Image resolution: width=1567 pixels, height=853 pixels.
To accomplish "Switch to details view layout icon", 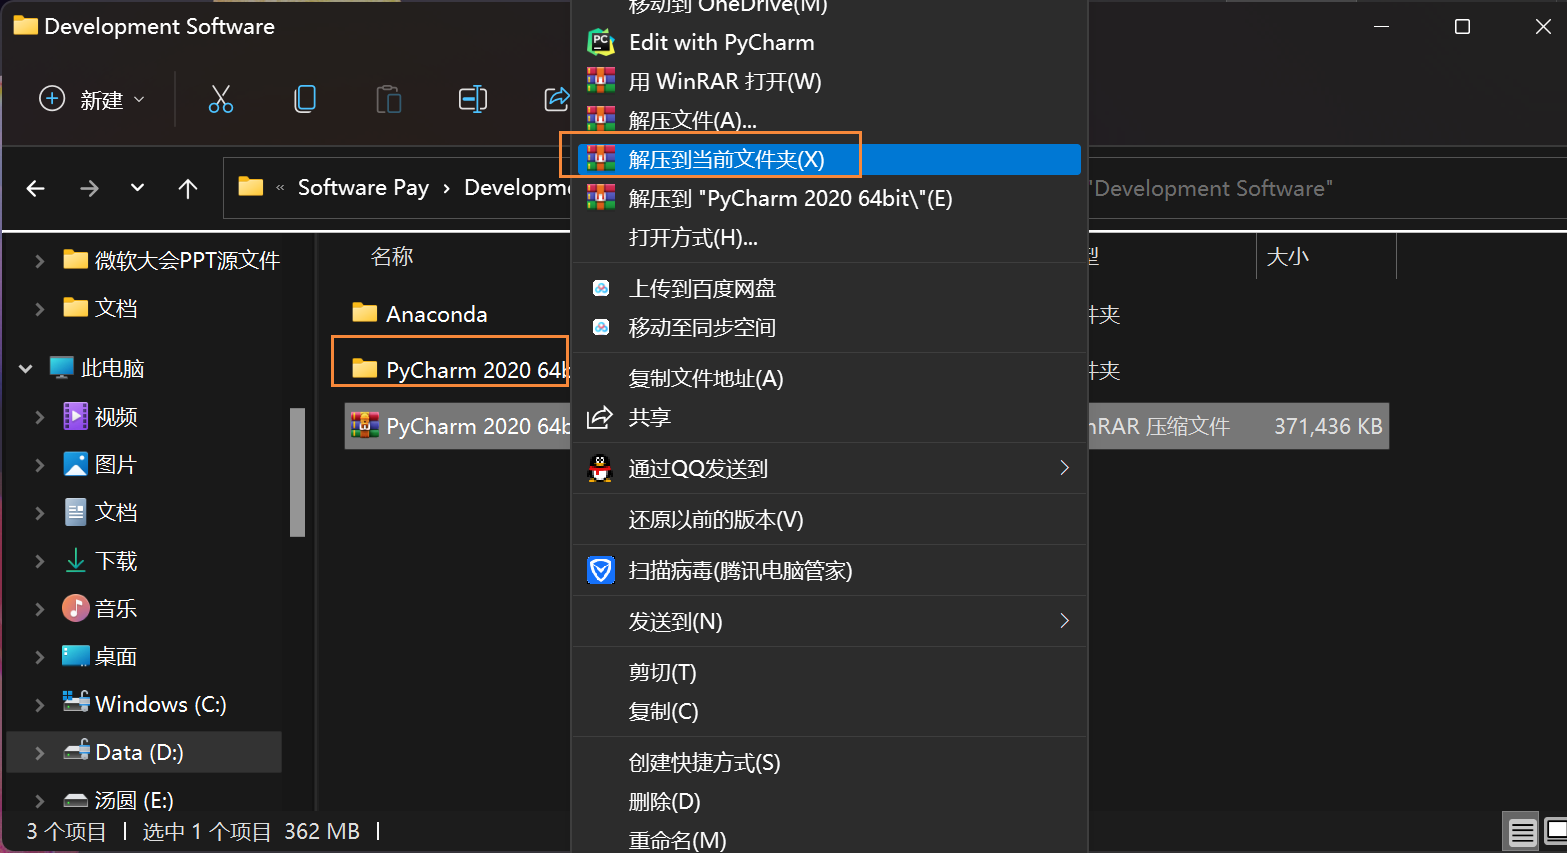I will (1522, 832).
